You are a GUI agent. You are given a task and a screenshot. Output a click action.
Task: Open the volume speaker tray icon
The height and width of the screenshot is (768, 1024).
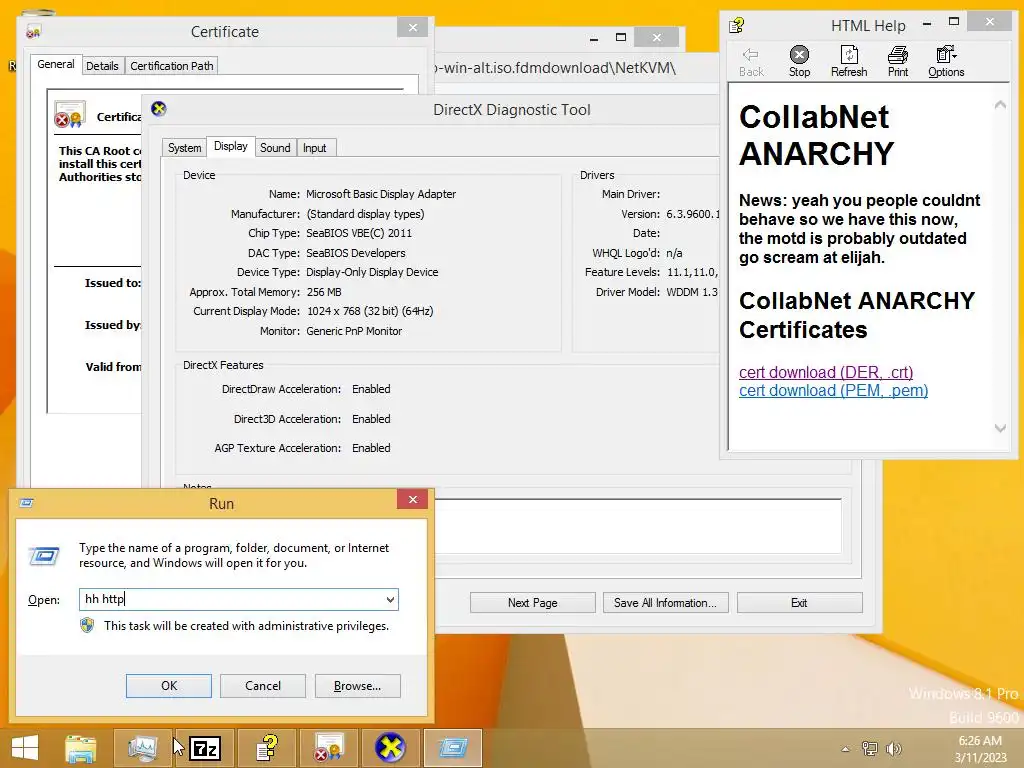click(893, 748)
